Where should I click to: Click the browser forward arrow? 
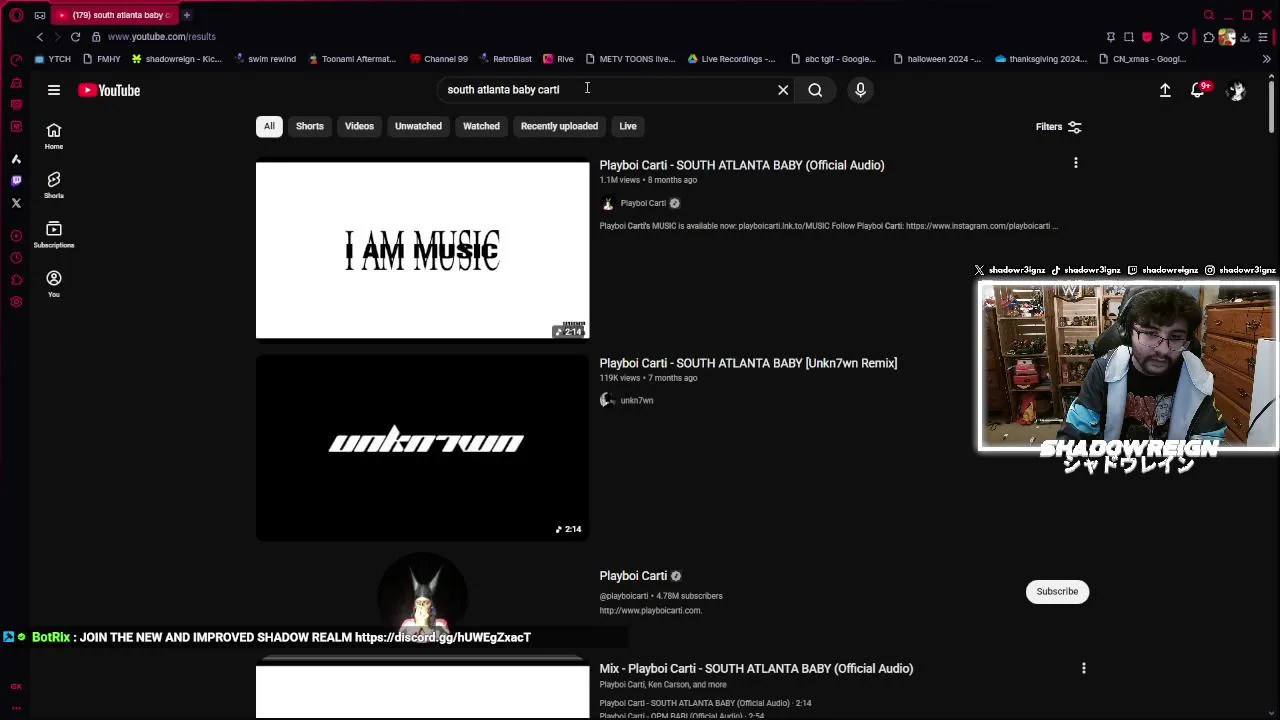pyautogui.click(x=57, y=37)
